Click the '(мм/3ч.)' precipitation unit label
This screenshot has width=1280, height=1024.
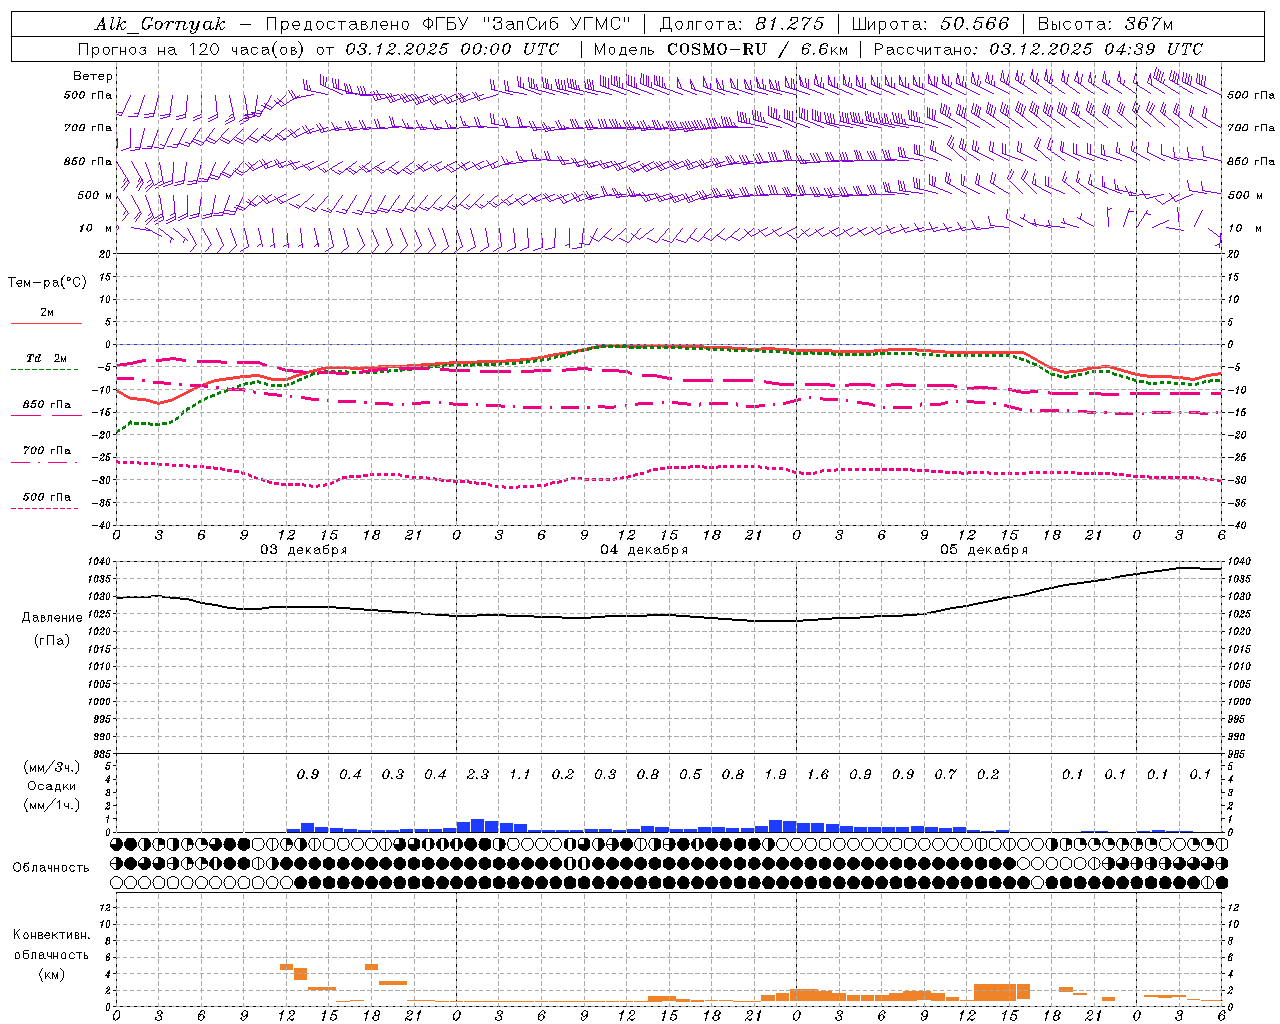pyautogui.click(x=52, y=767)
